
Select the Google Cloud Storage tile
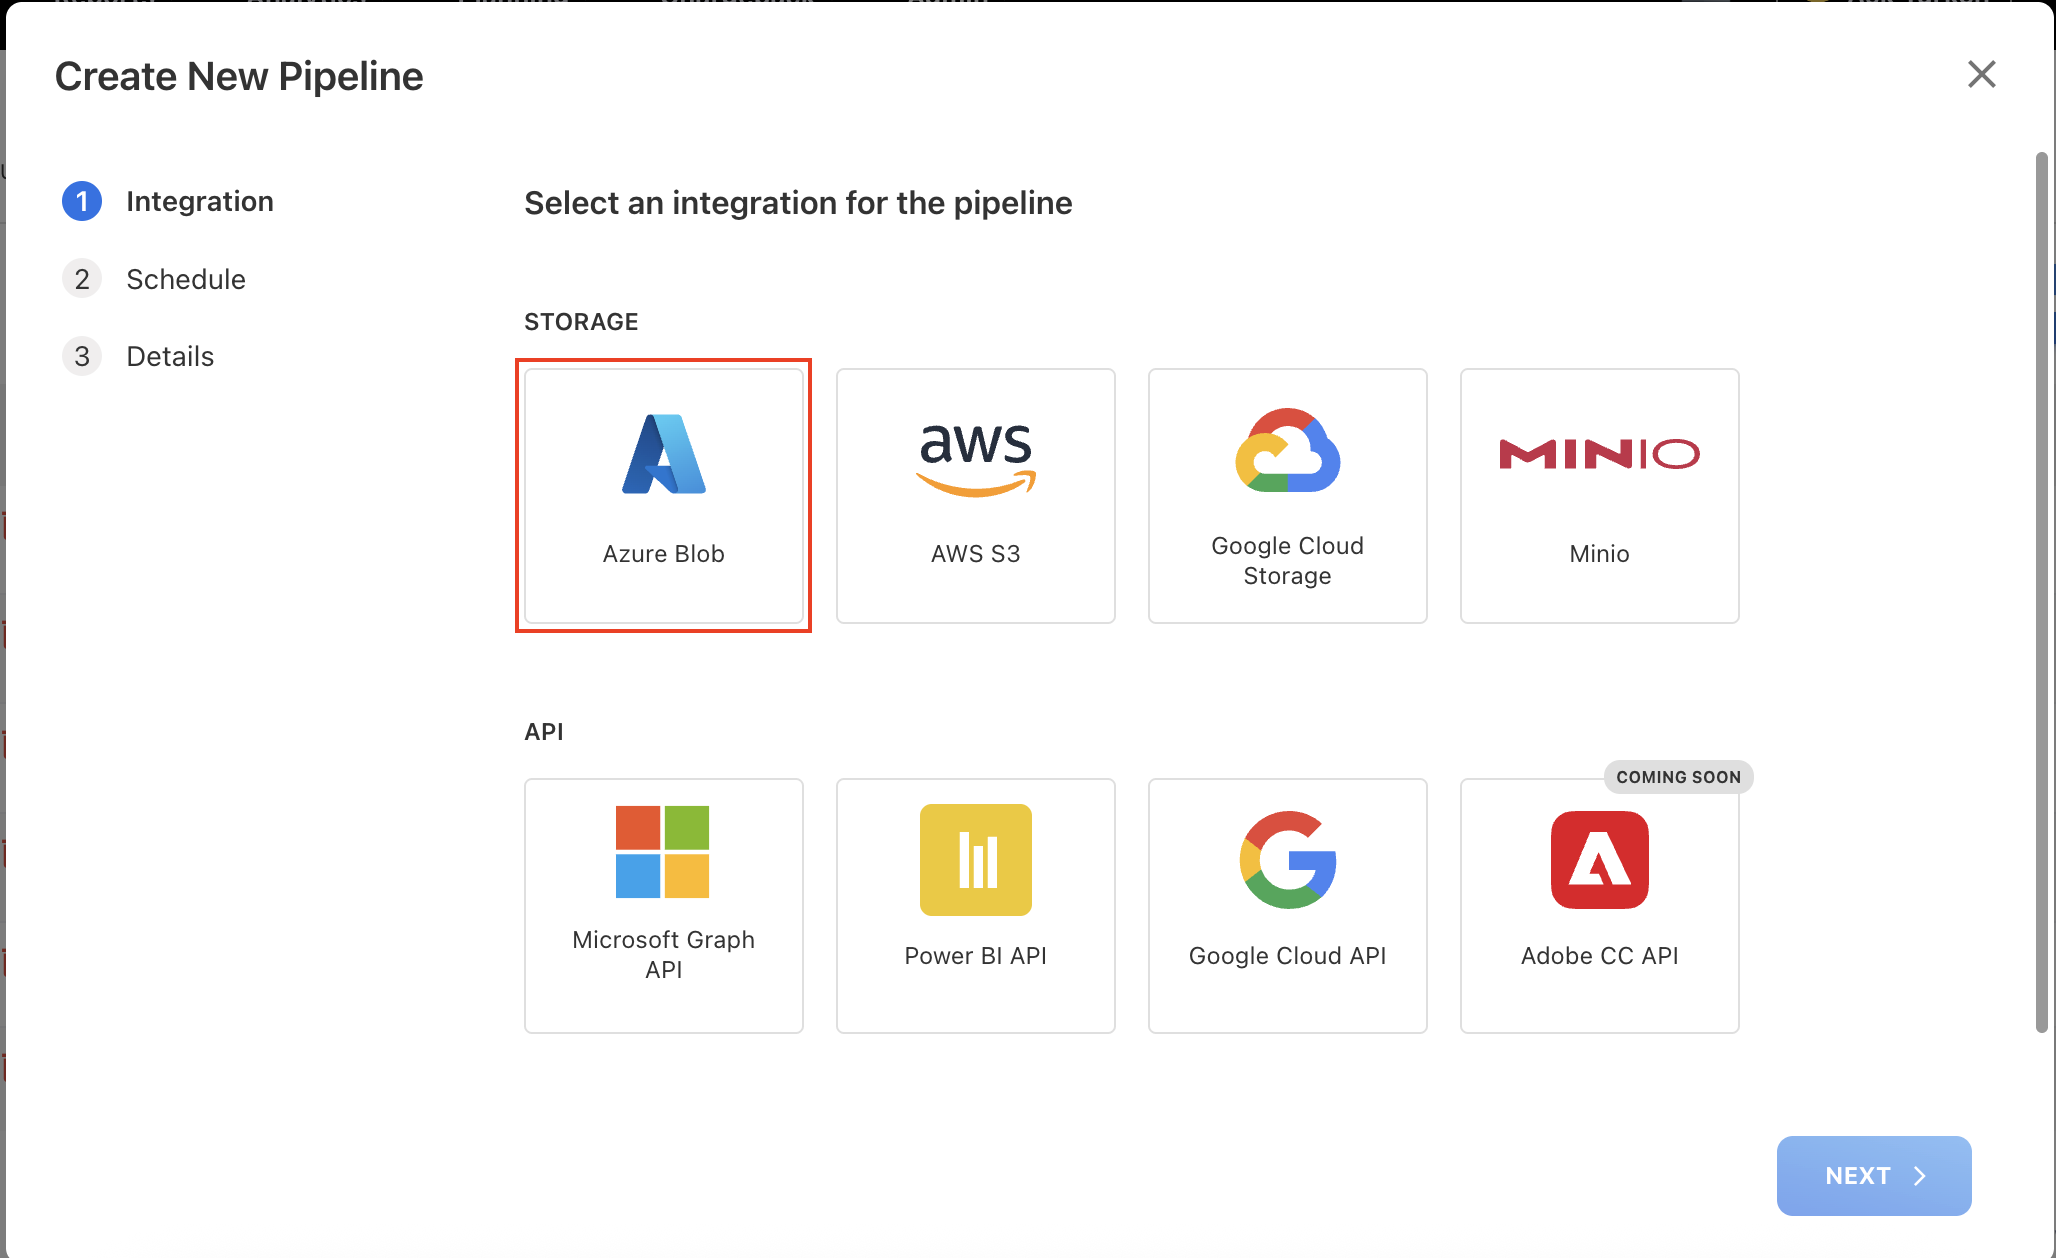click(1287, 495)
